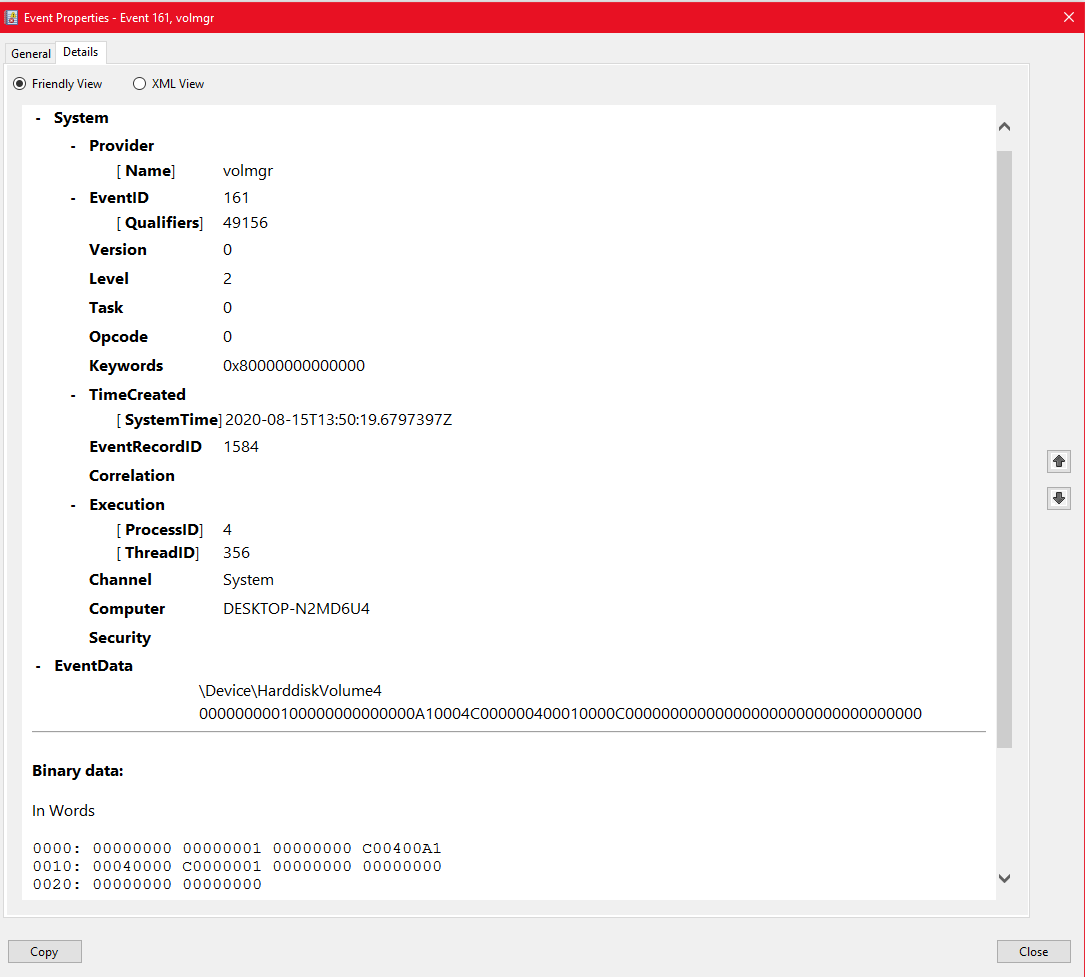Collapse the EventID node
Screen dimensions: 1085x977
coord(73,198)
